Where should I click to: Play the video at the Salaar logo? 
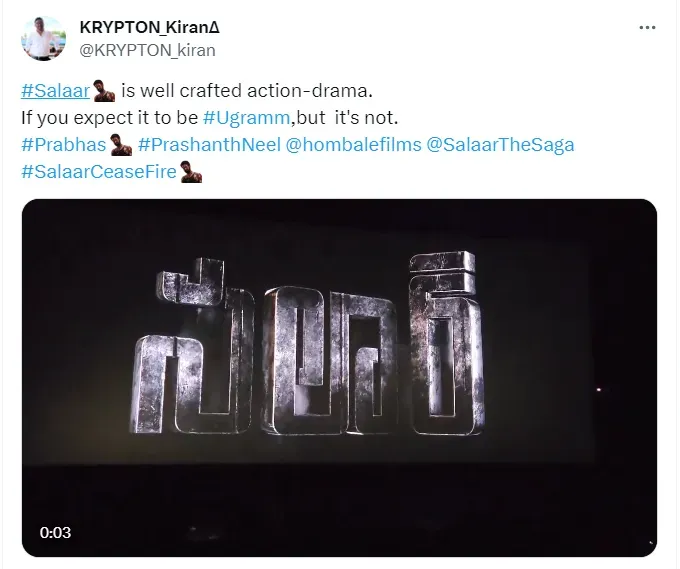point(308,345)
